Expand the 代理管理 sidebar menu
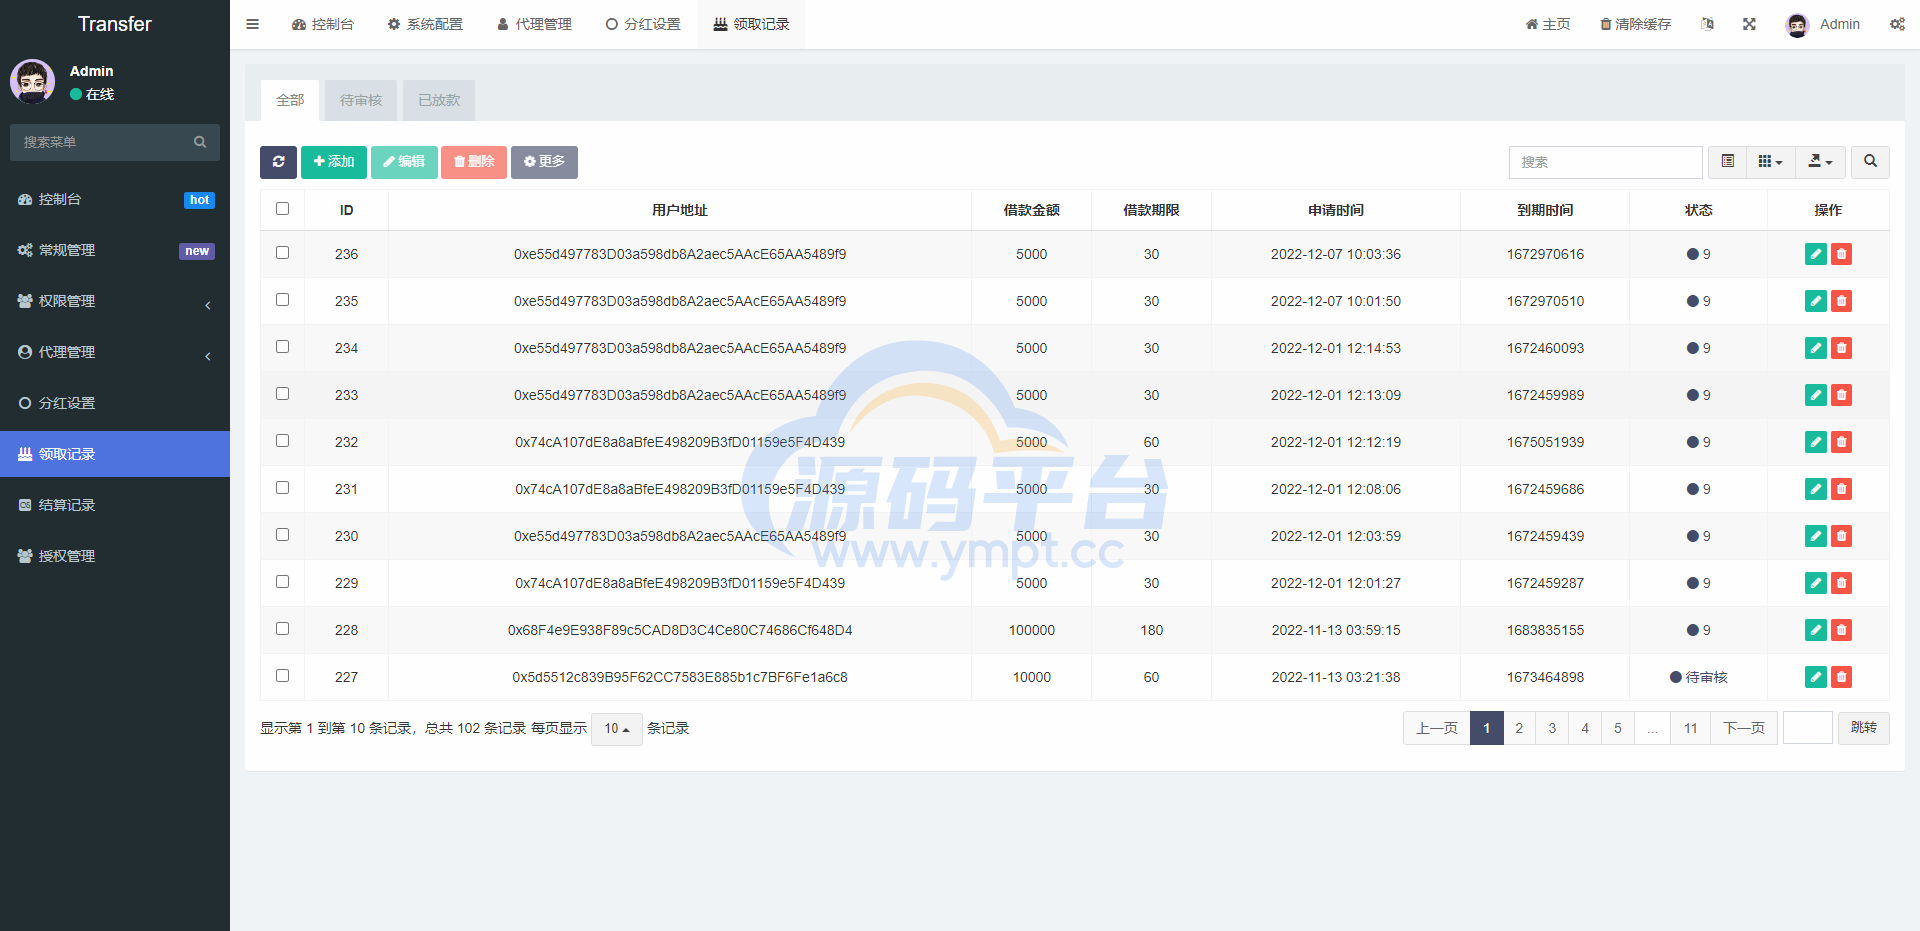The width and height of the screenshot is (1920, 931). (x=115, y=352)
